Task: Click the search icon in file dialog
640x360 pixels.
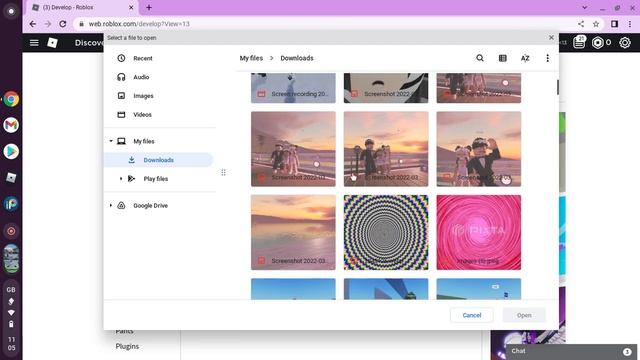Action: pos(480,58)
